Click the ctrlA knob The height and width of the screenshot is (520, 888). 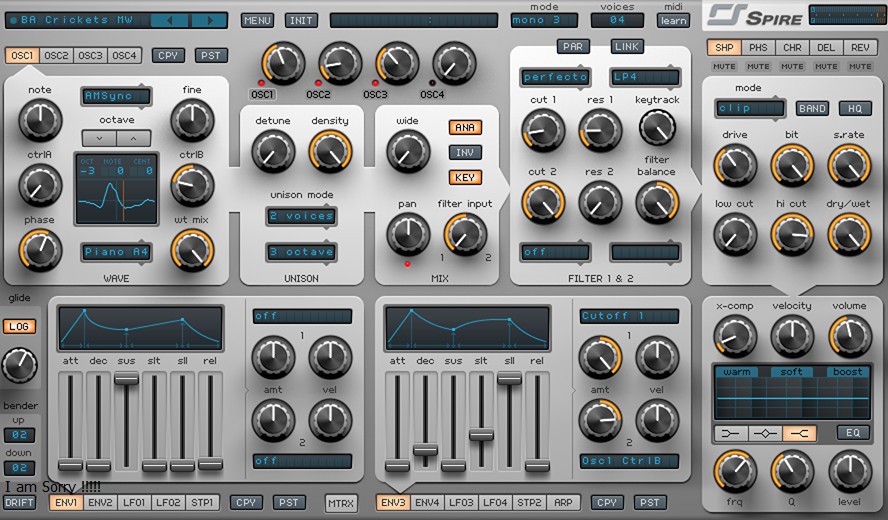[x=40, y=185]
